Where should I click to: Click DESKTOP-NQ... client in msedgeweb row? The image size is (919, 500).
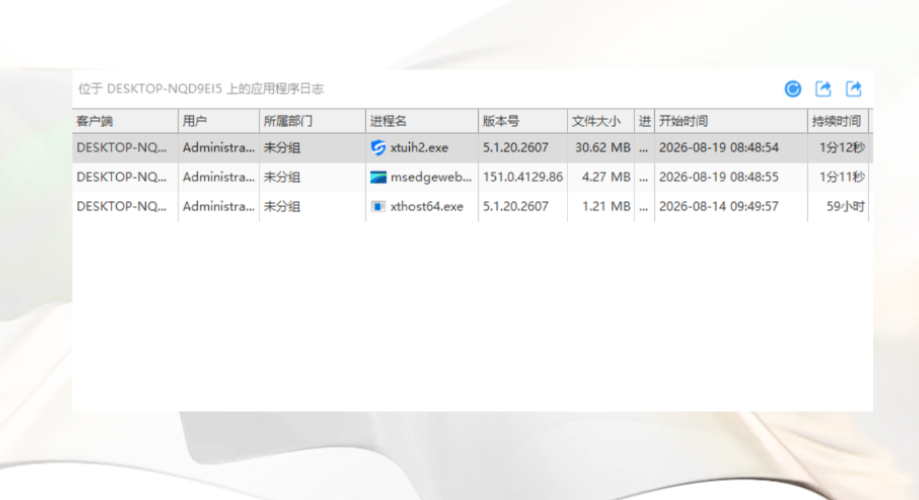click(121, 177)
